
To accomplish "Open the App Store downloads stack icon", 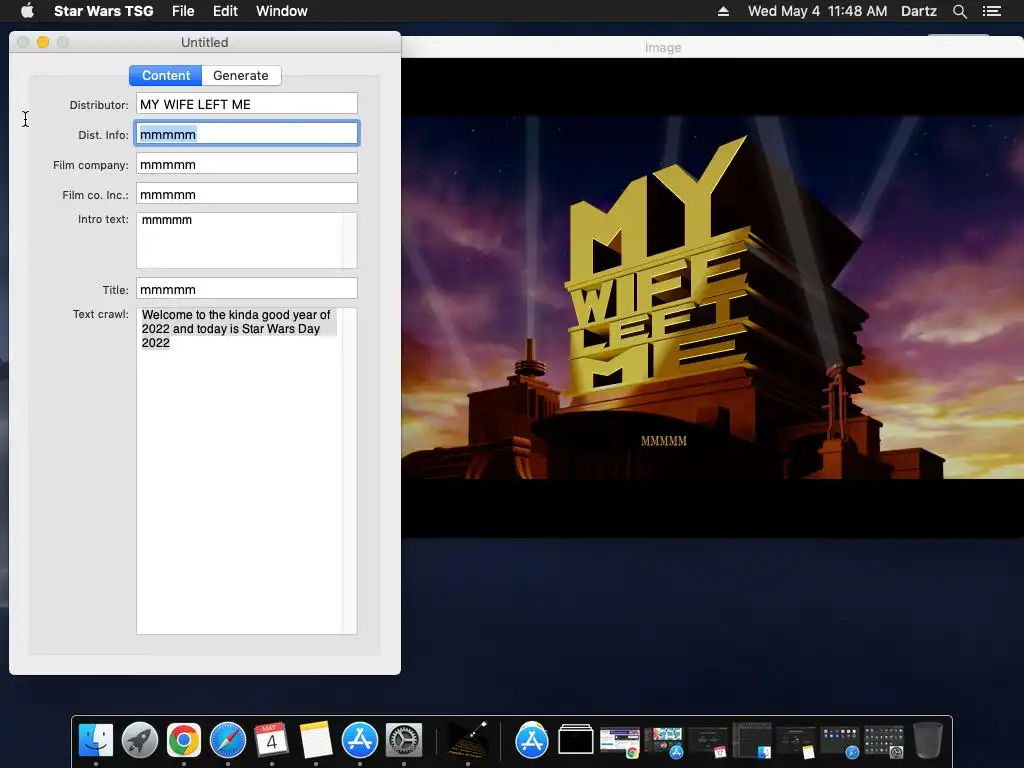I will [532, 740].
